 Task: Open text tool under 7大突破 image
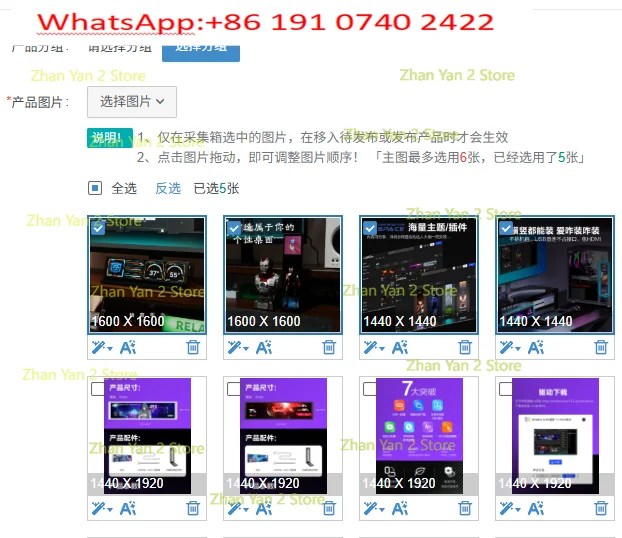click(x=400, y=508)
